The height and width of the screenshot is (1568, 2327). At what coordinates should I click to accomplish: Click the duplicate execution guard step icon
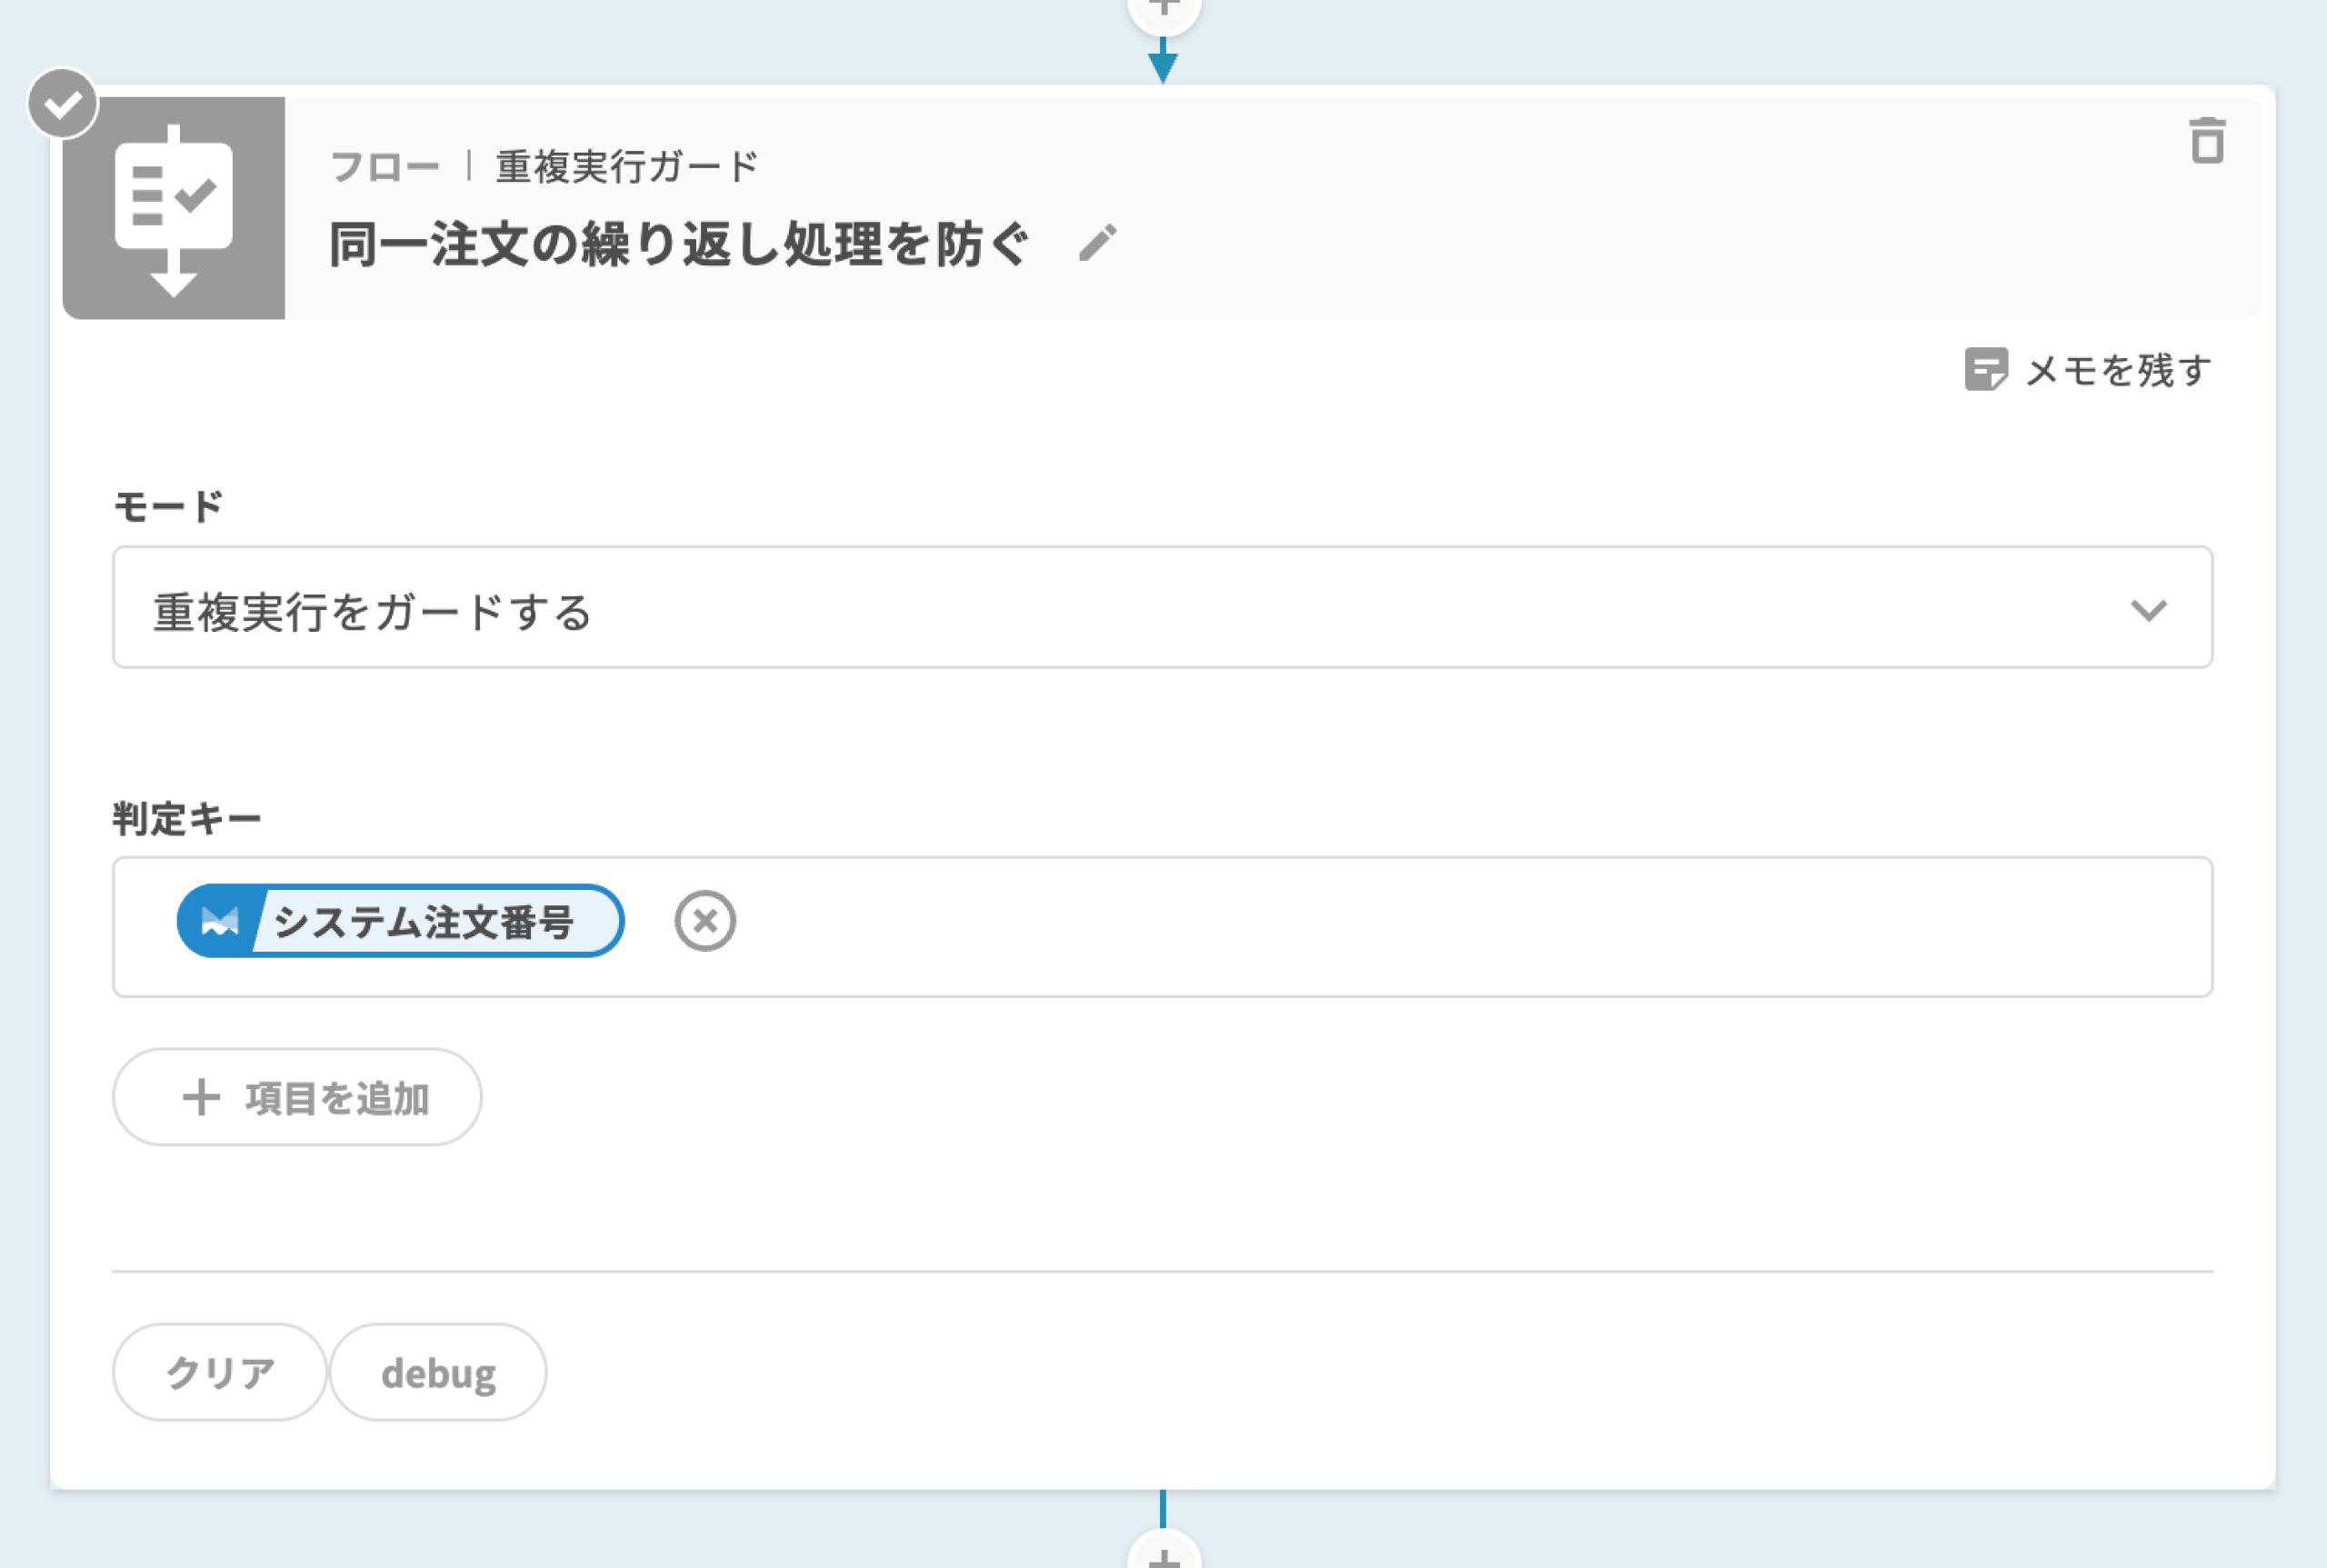[x=174, y=208]
